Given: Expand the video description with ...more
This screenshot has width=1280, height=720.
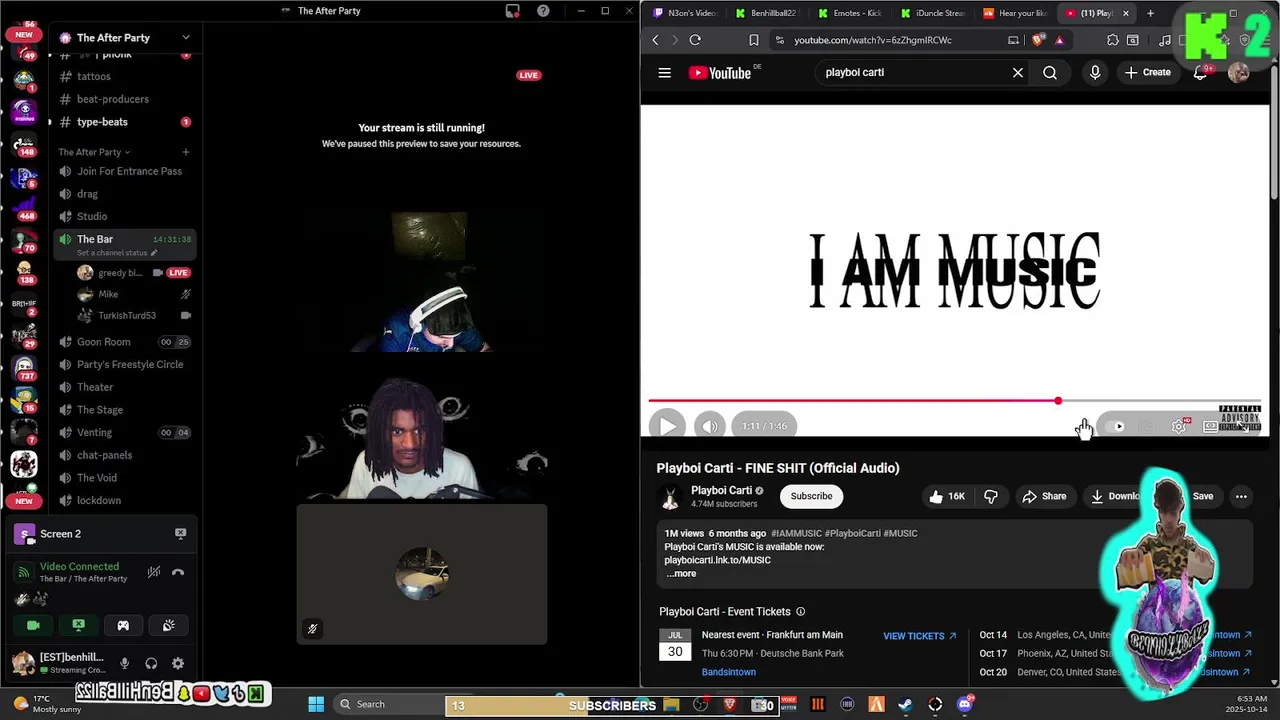Looking at the screenshot, I should [x=681, y=573].
